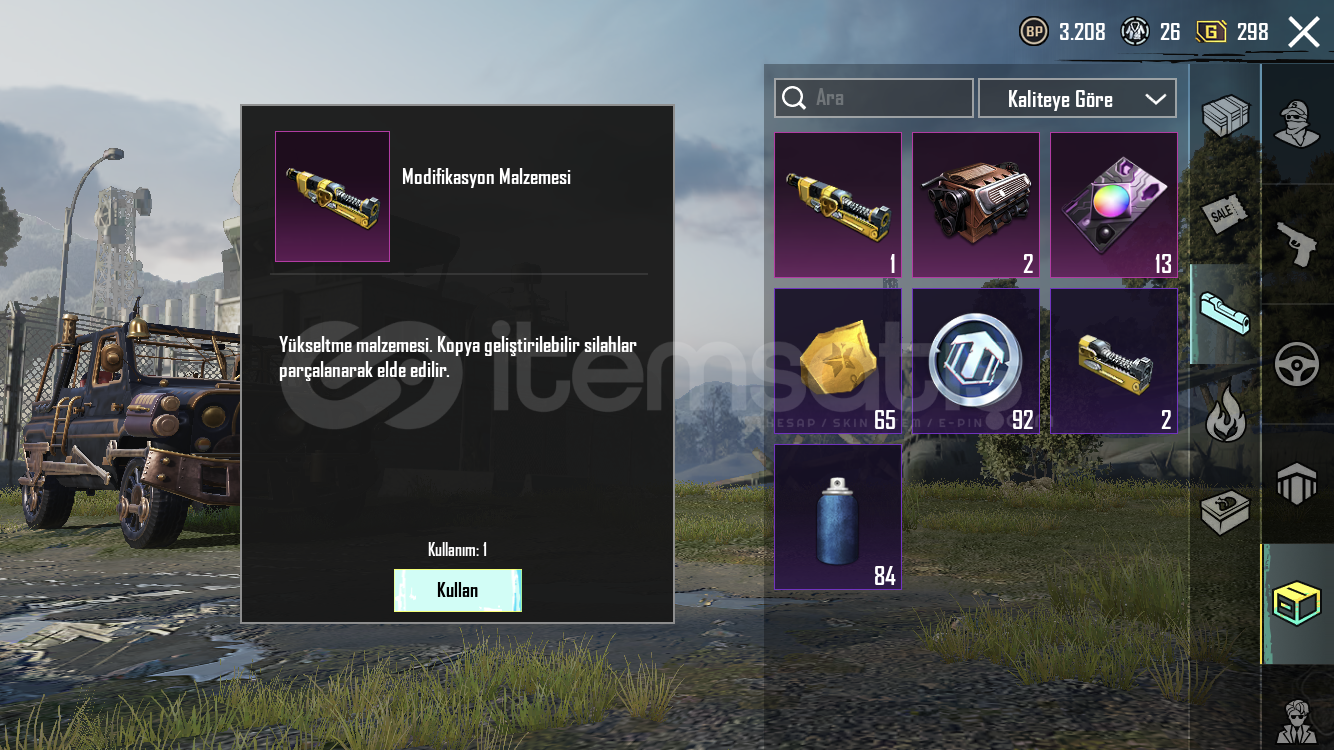Viewport: 1334px width, 750px height.
Task: Switch to the SALE ticket sub-tab
Action: click(1225, 214)
